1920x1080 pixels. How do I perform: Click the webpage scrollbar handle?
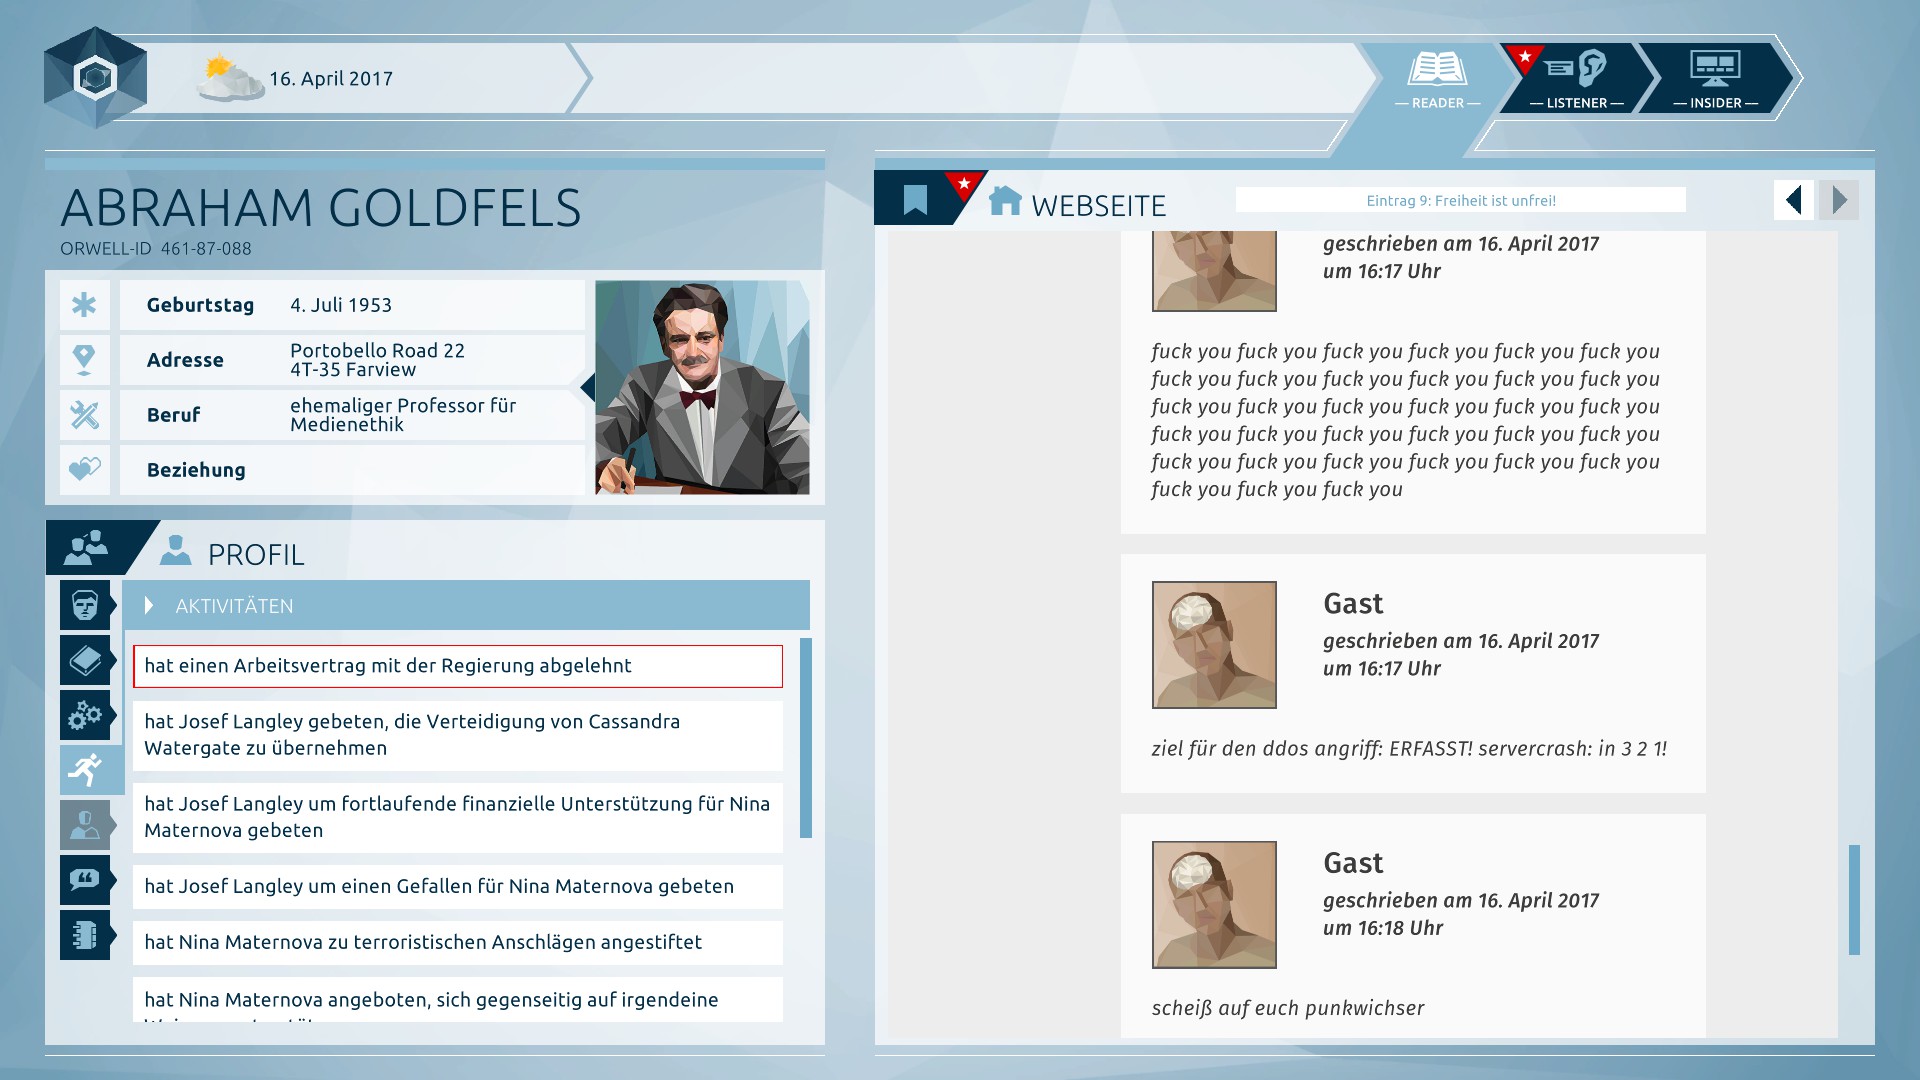click(1854, 899)
